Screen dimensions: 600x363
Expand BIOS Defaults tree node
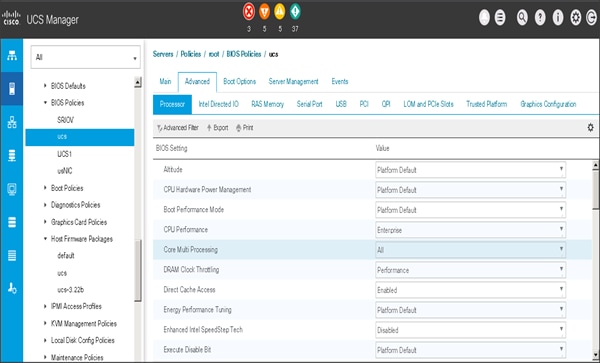(x=46, y=86)
